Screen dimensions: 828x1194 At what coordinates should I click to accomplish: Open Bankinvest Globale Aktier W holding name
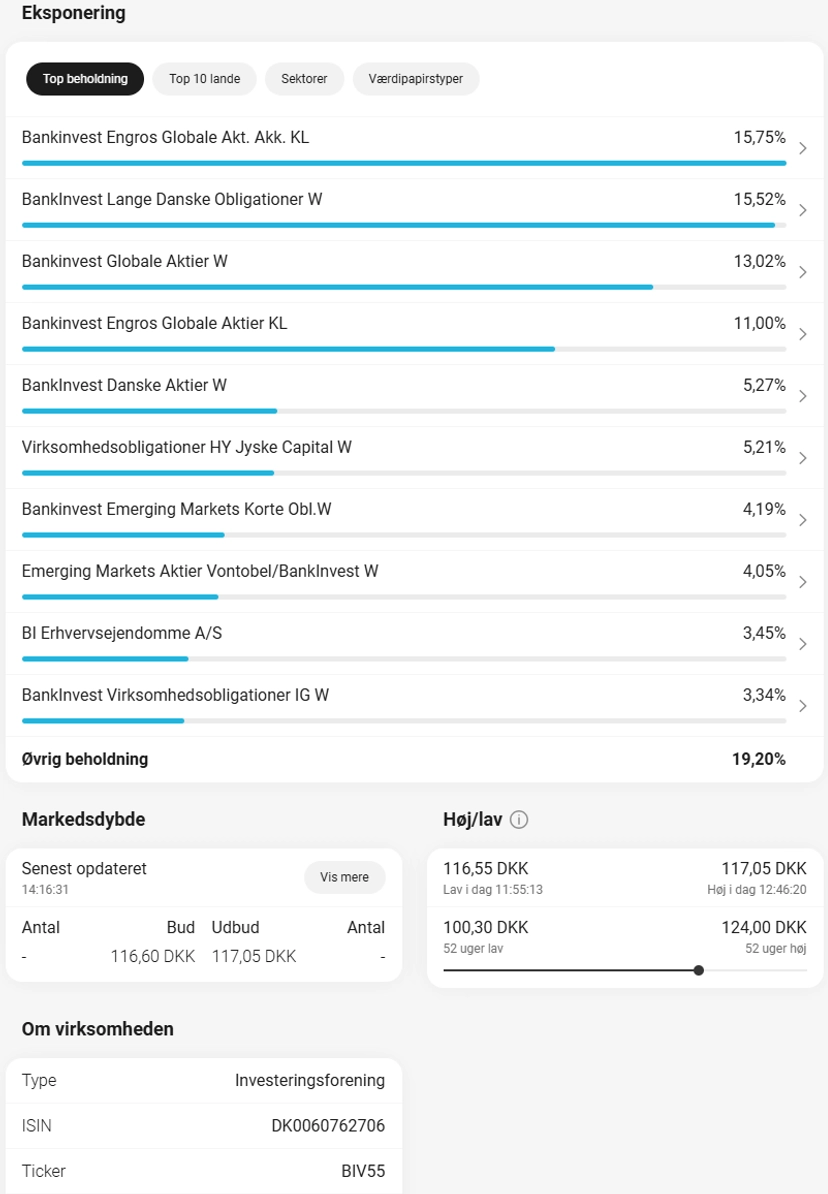click(x=125, y=261)
